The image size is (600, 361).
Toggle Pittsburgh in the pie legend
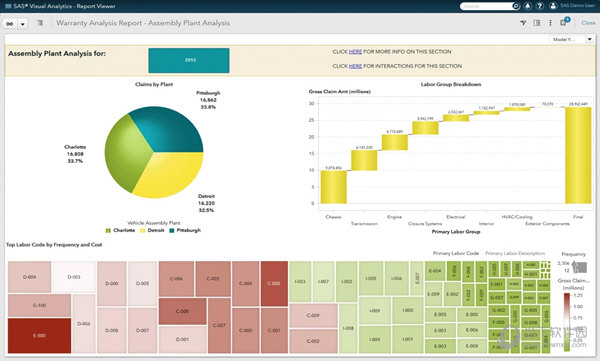(x=185, y=230)
